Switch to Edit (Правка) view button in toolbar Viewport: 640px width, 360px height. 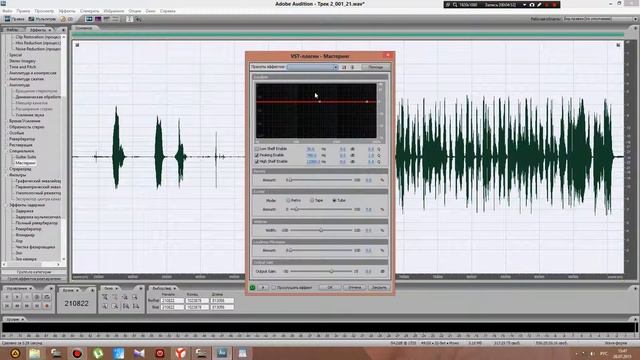pos(14,19)
